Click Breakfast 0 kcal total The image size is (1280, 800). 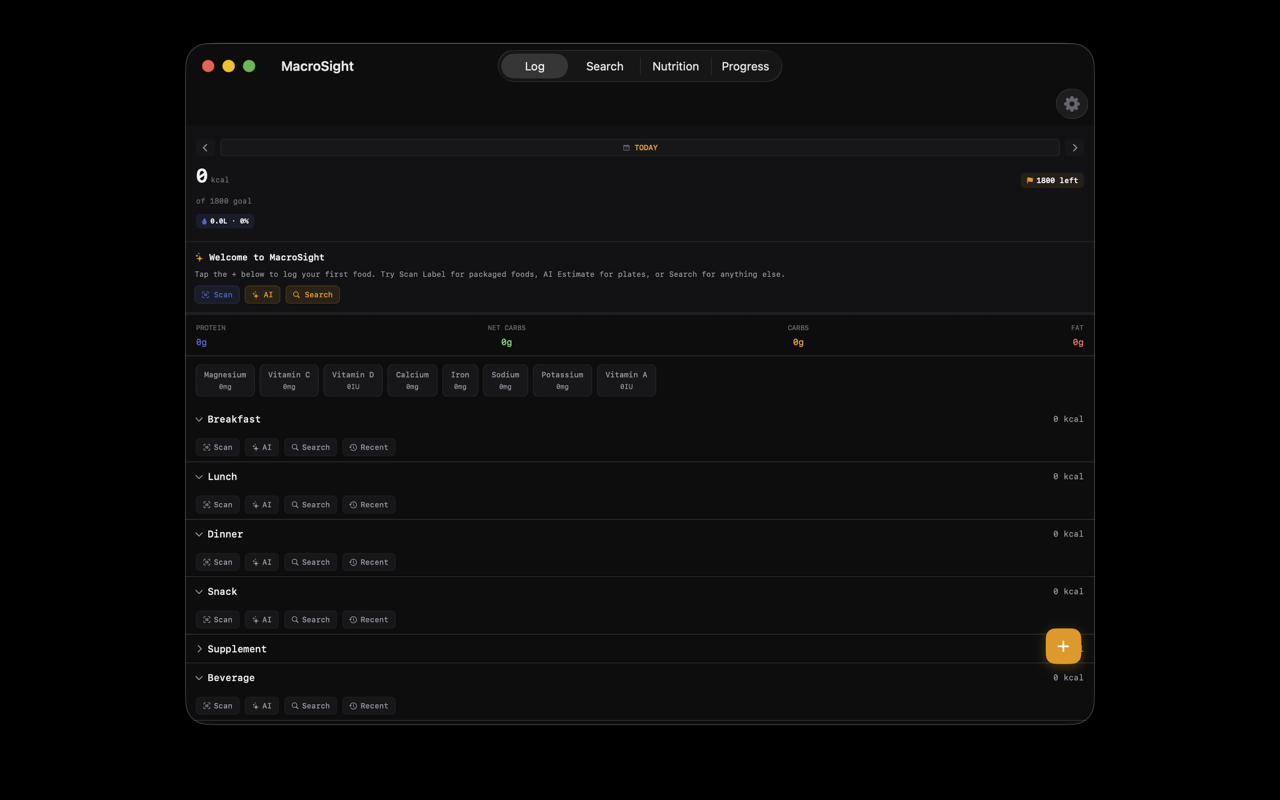tap(1068, 420)
